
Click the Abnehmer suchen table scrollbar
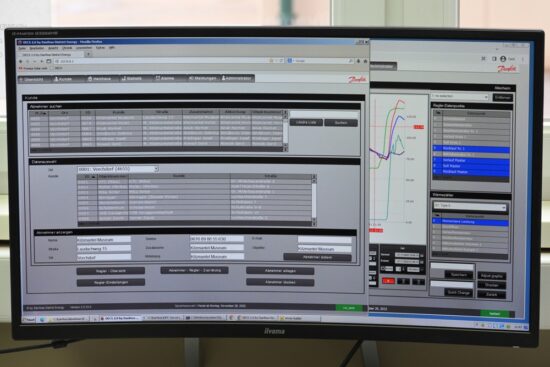pos(285,130)
